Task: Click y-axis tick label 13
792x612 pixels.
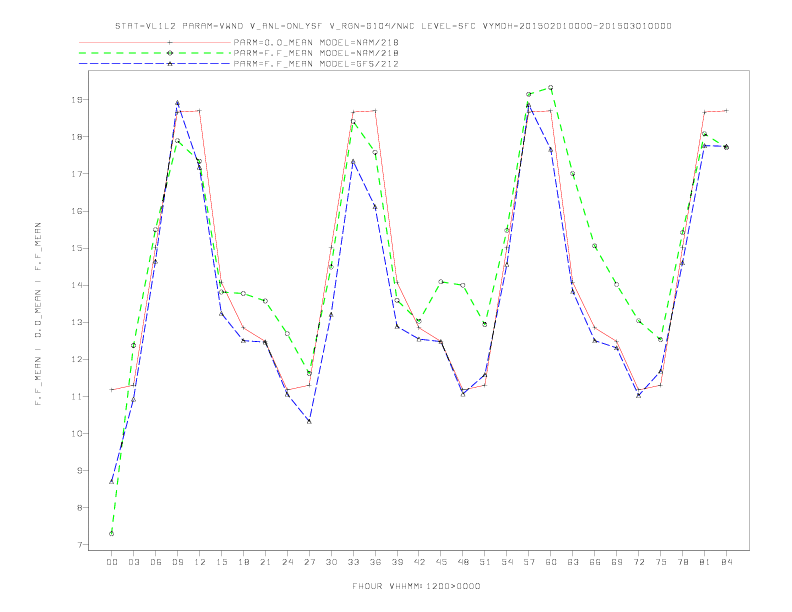Action: (77, 322)
